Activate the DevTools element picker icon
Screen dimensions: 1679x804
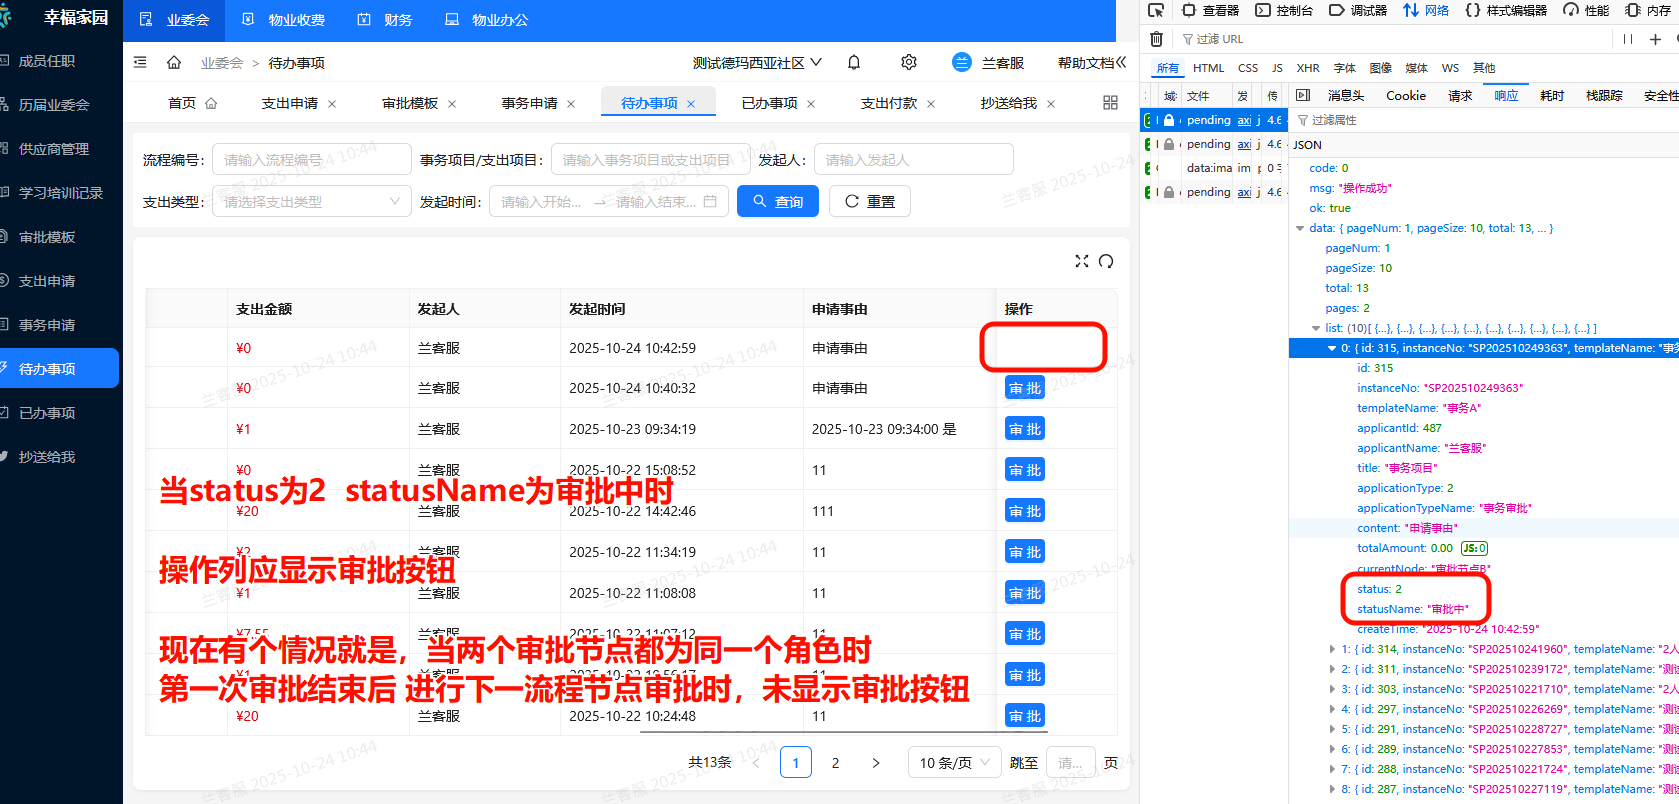(x=1156, y=10)
